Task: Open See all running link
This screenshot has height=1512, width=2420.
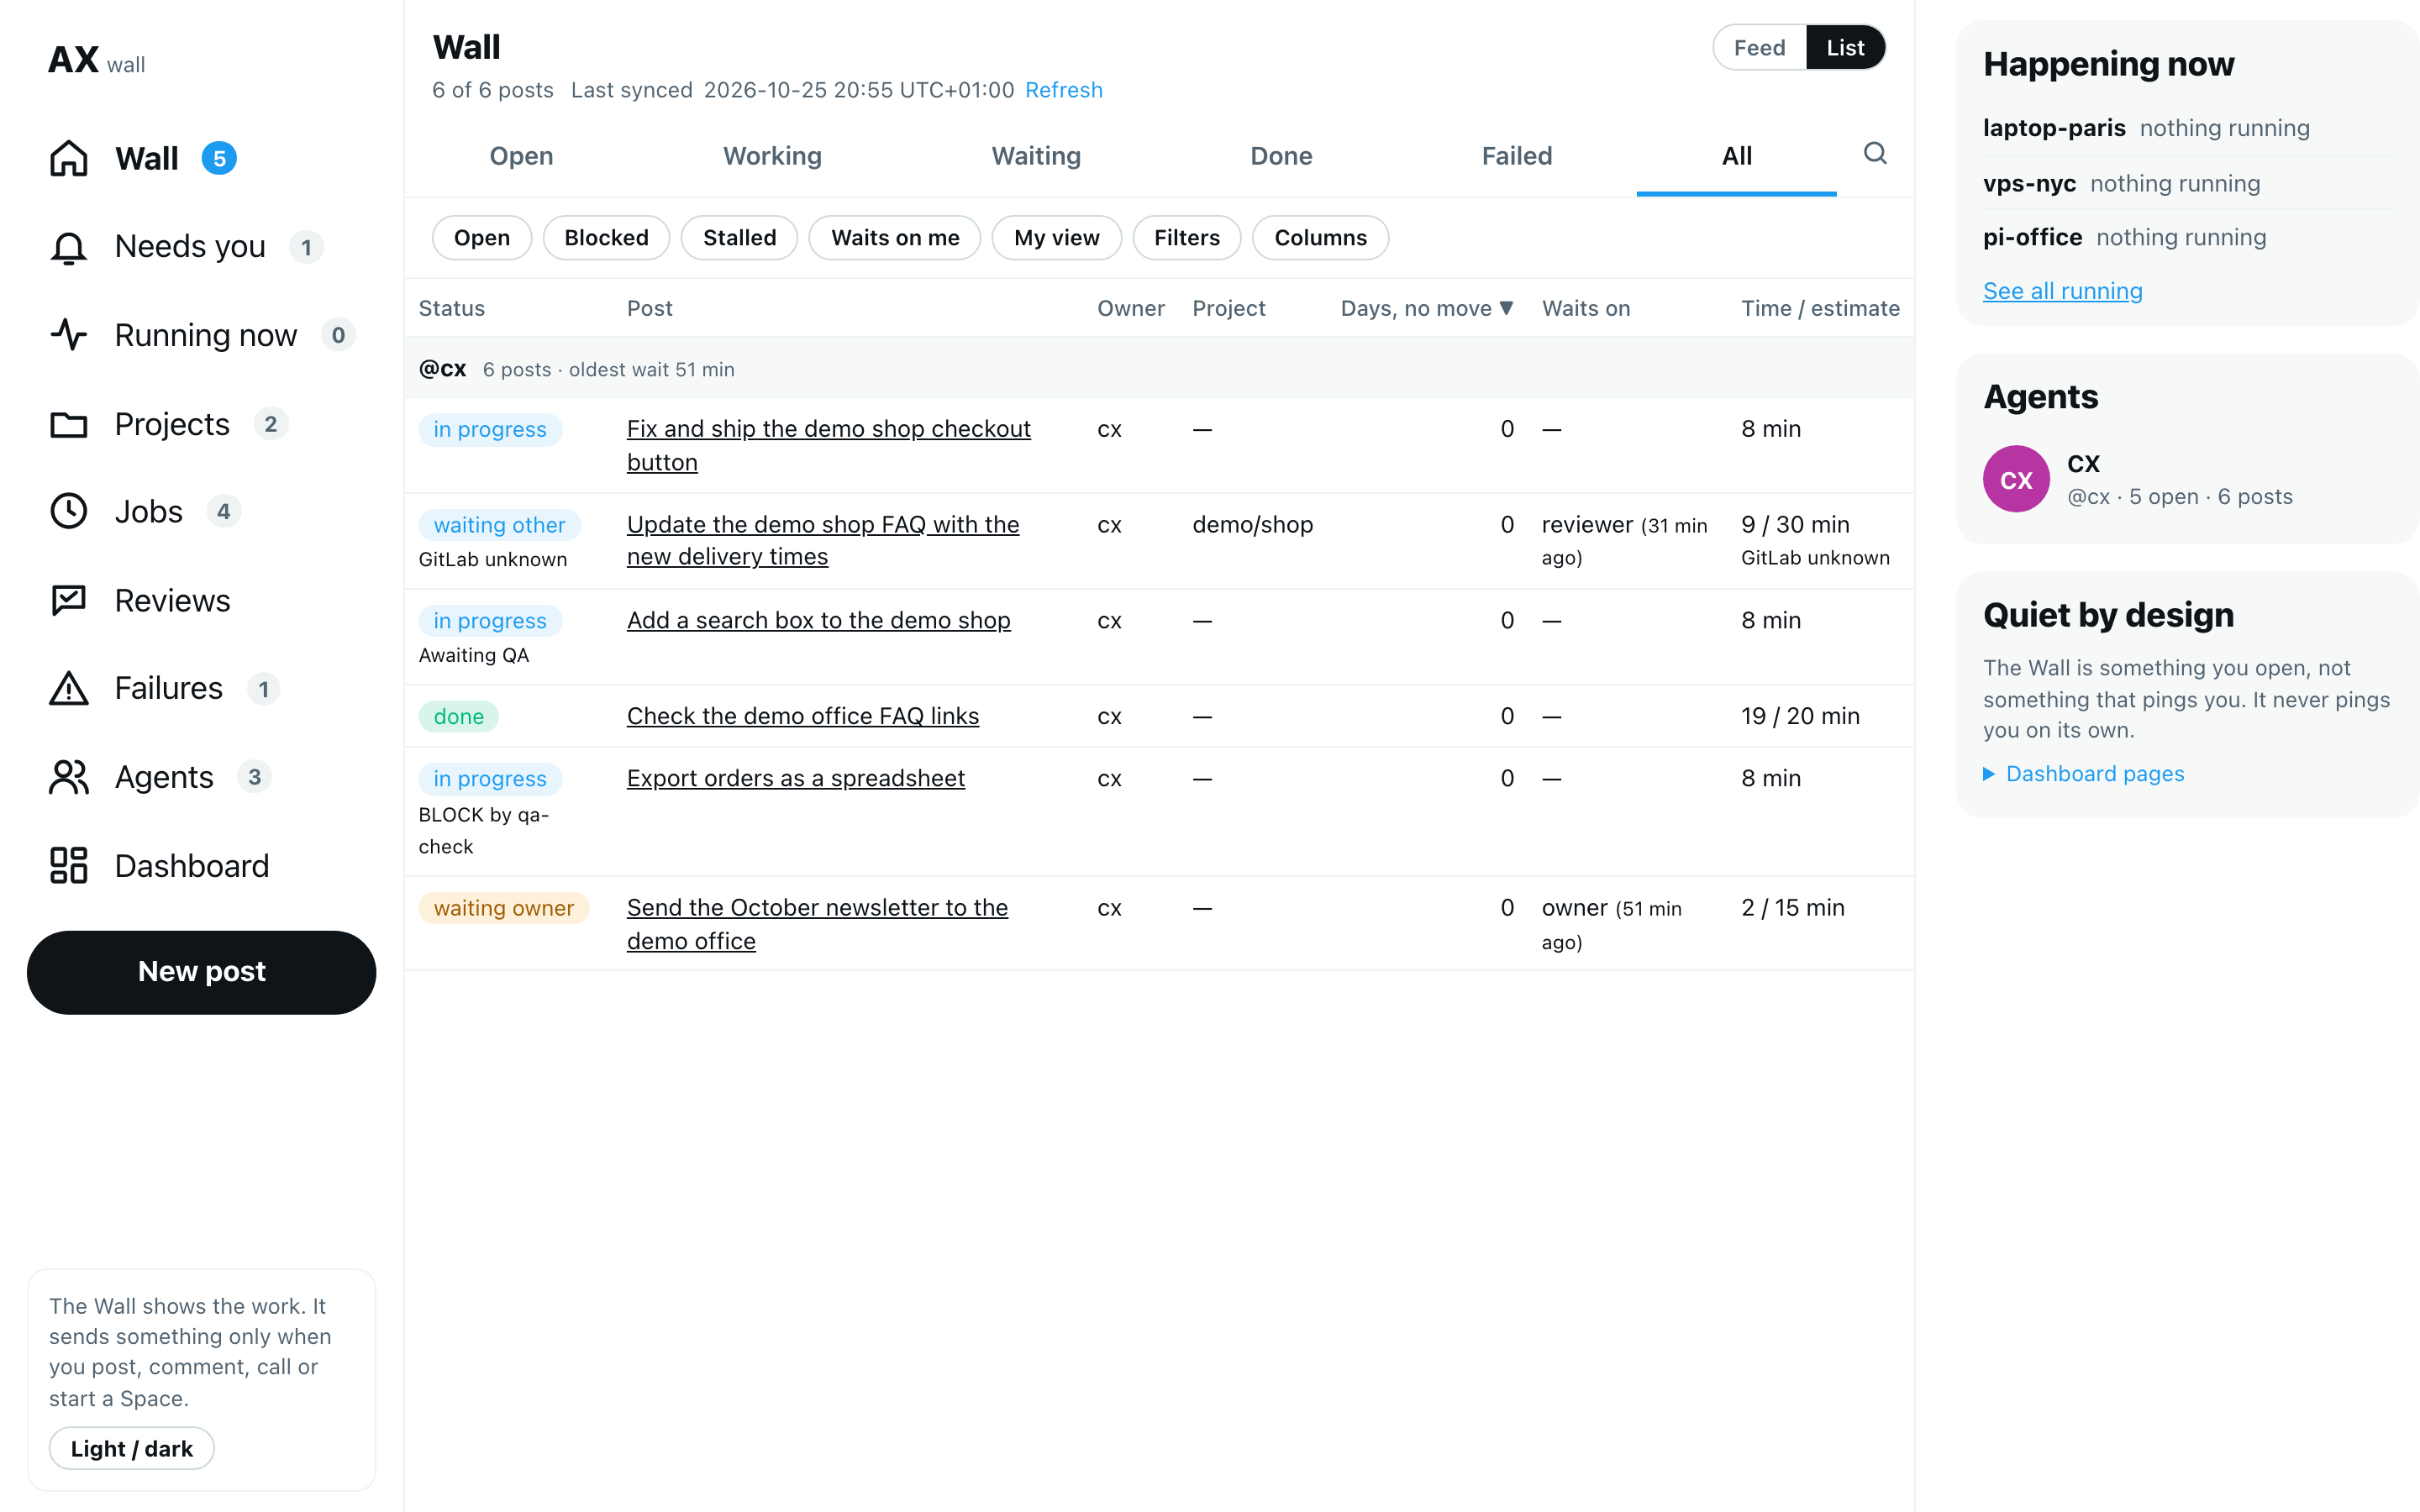Action: 2063,291
